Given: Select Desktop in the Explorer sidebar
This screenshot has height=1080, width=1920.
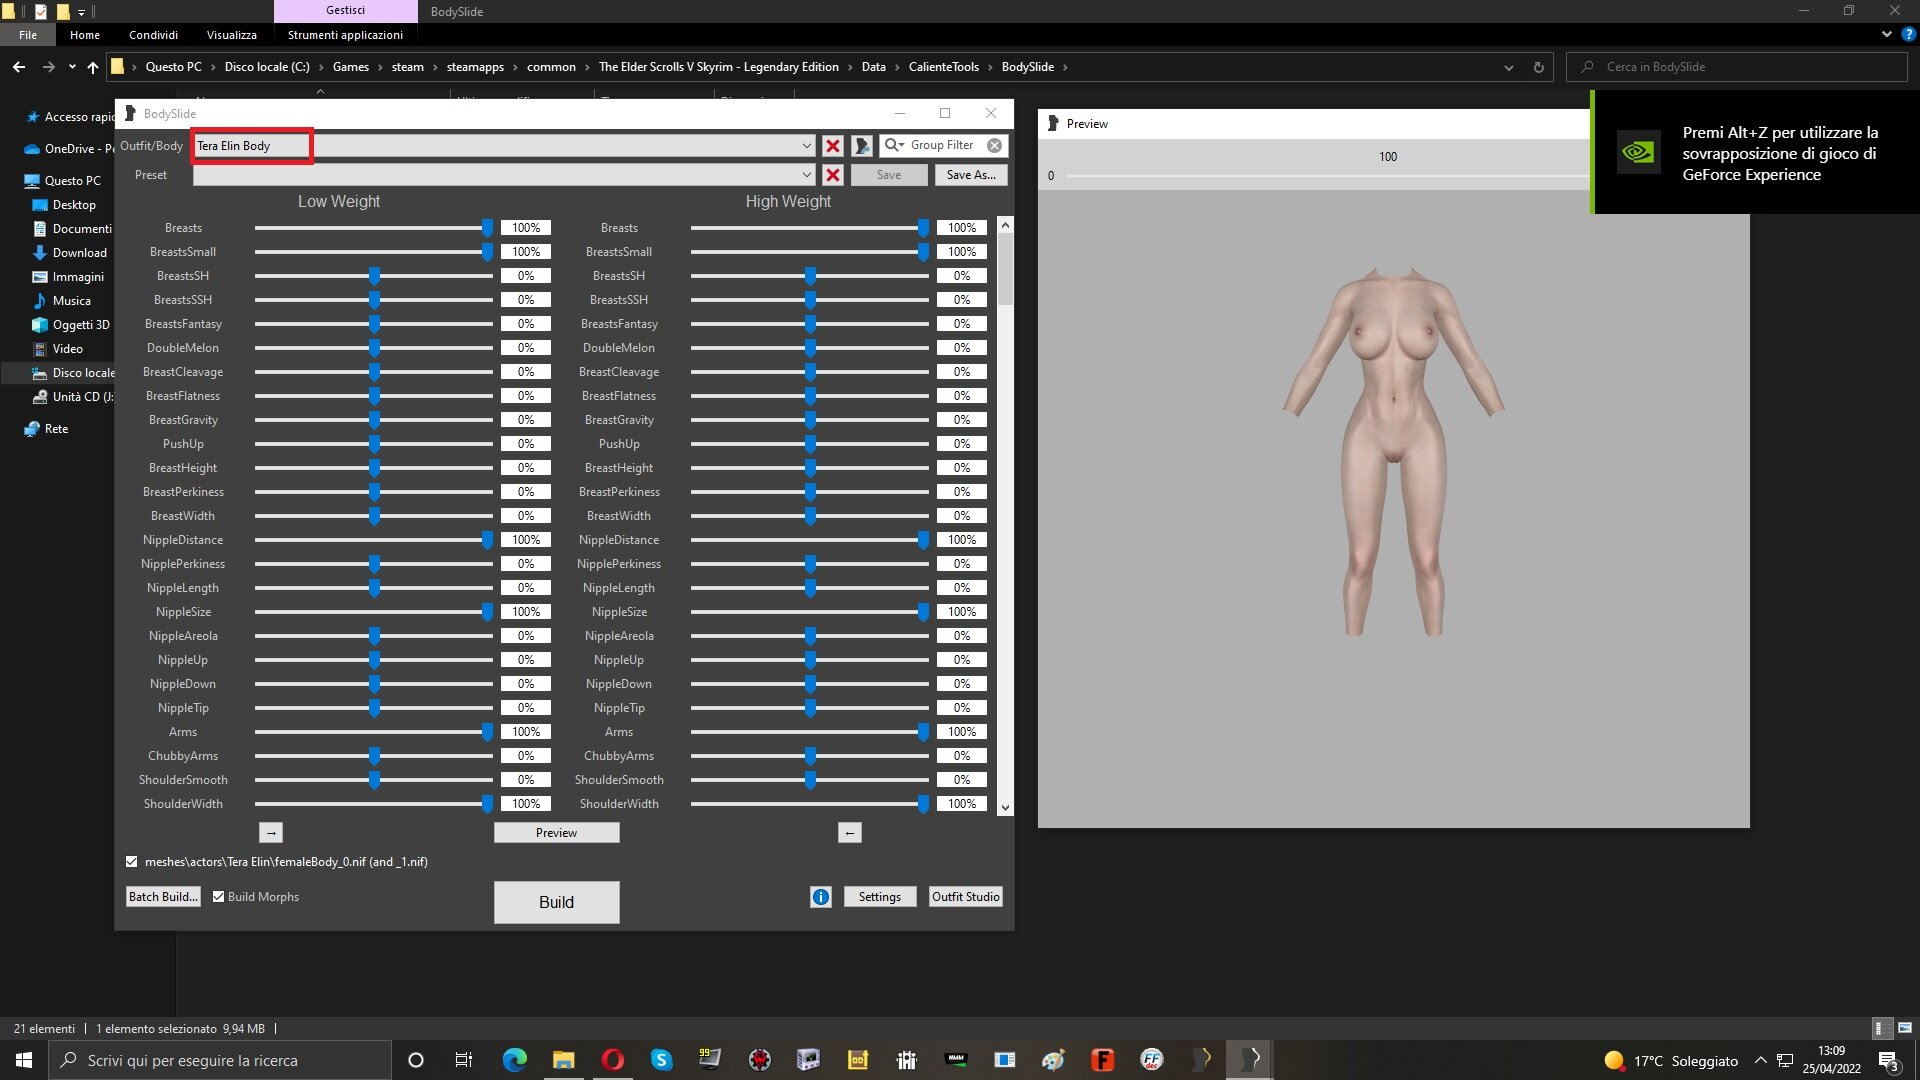Looking at the screenshot, I should [x=74, y=205].
